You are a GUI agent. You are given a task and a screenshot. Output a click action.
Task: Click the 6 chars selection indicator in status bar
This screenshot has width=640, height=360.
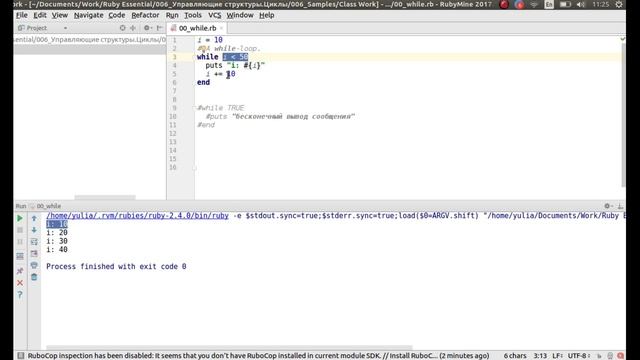(515, 356)
